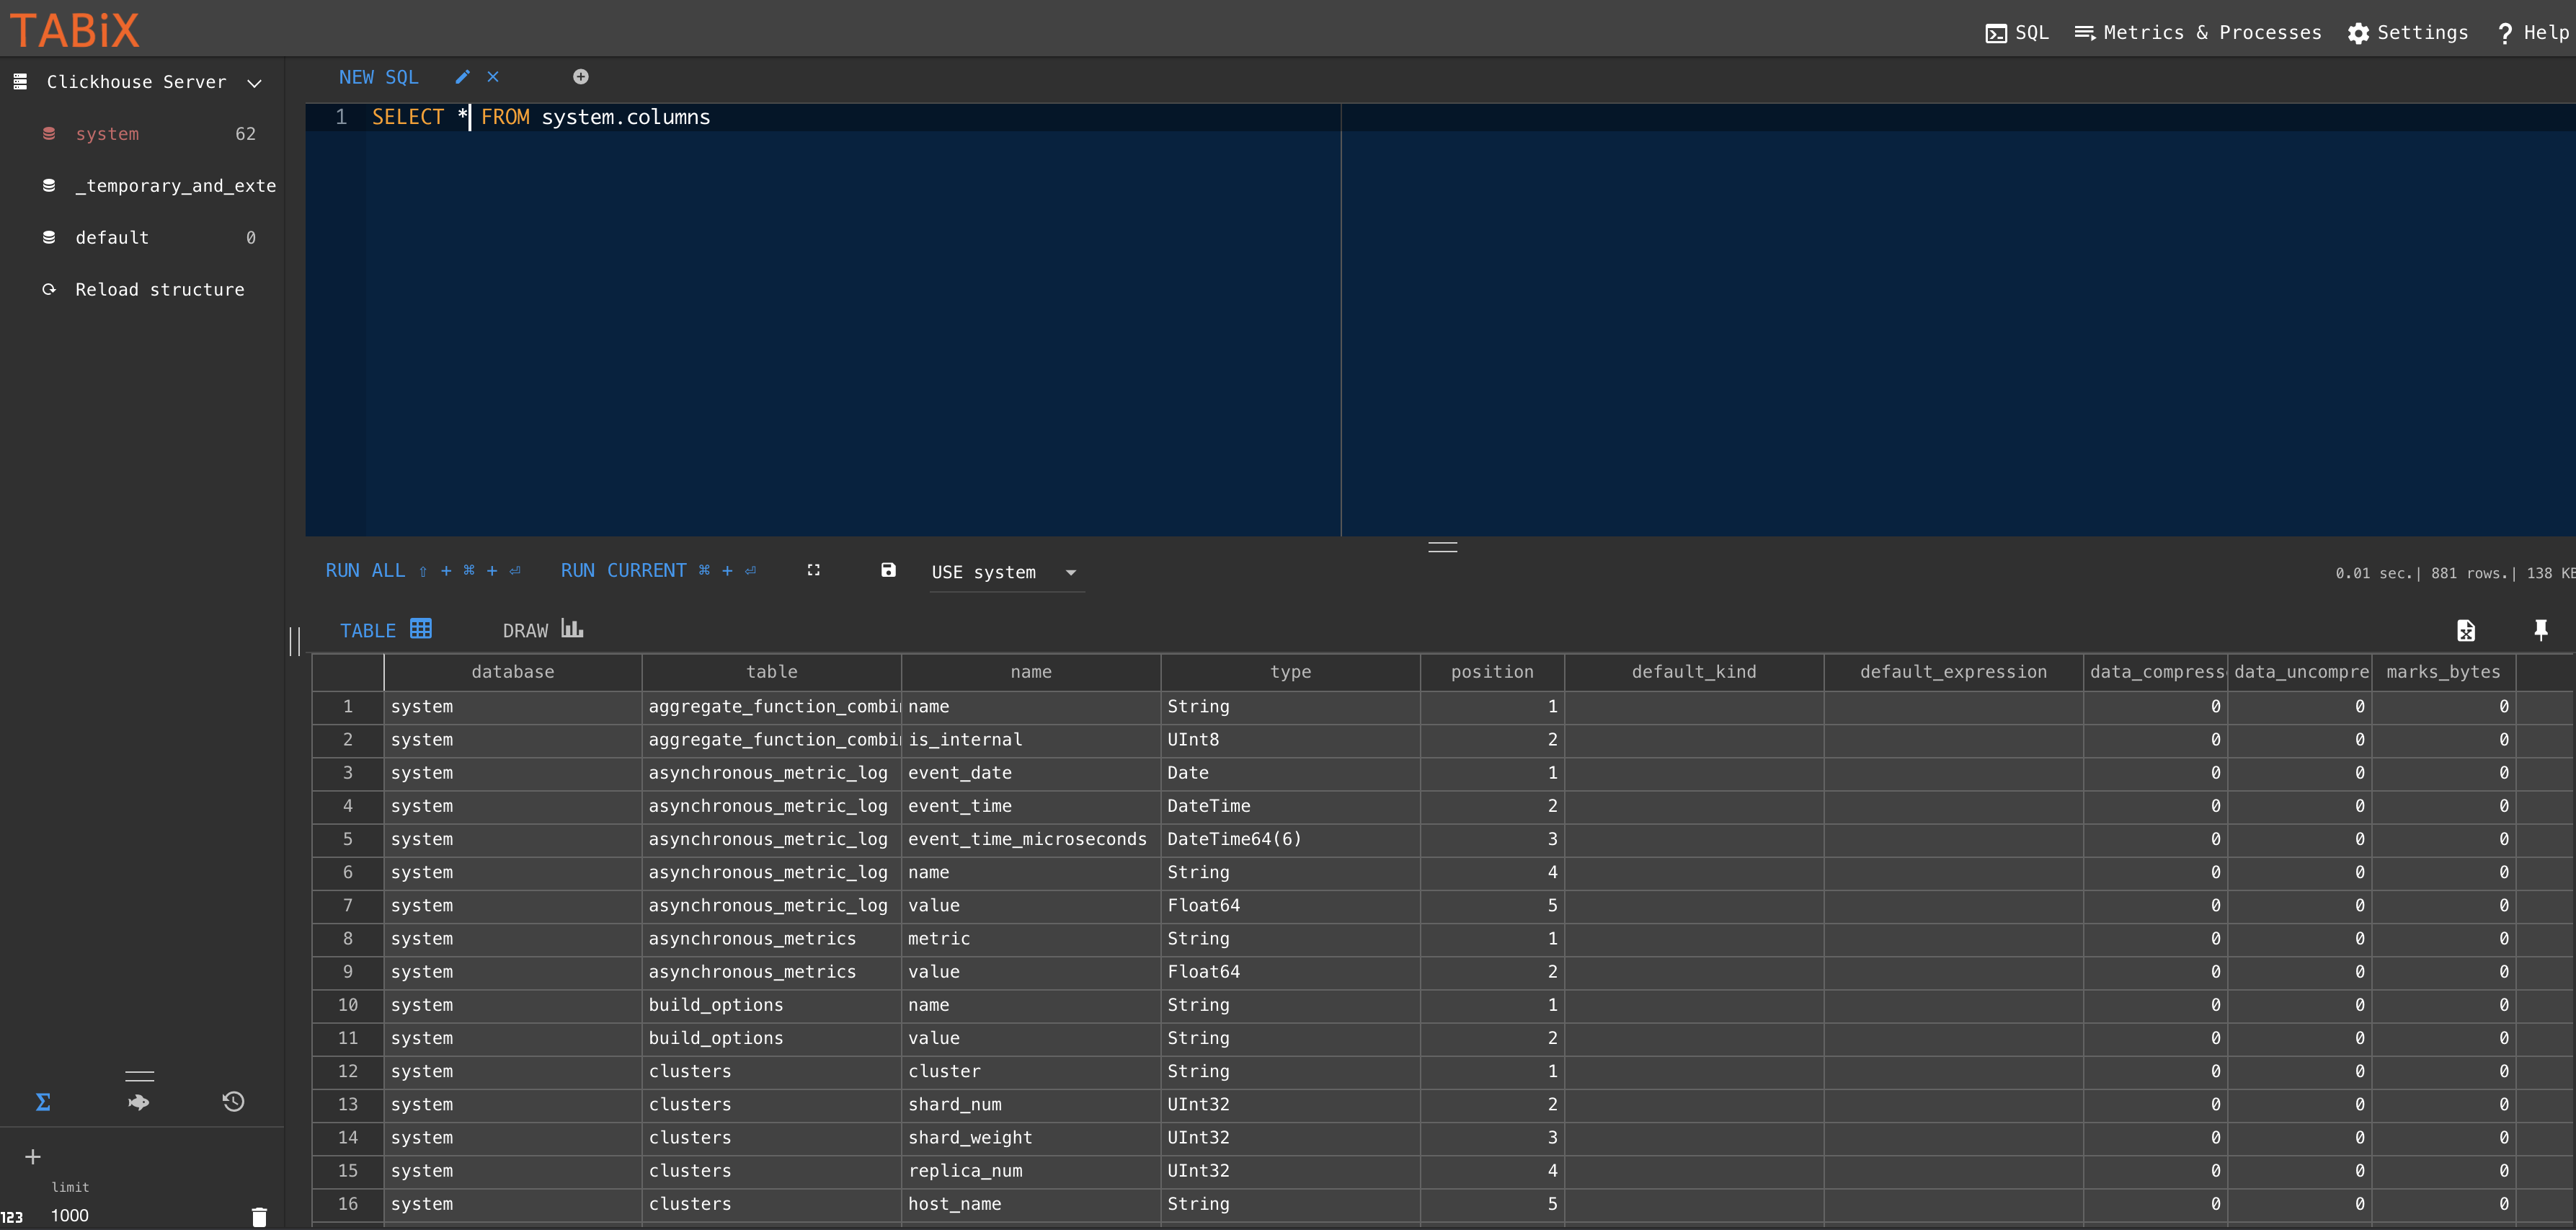Viewport: 2576px width, 1230px height.
Task: Click the trash icon beside limit
Action: [x=259, y=1216]
